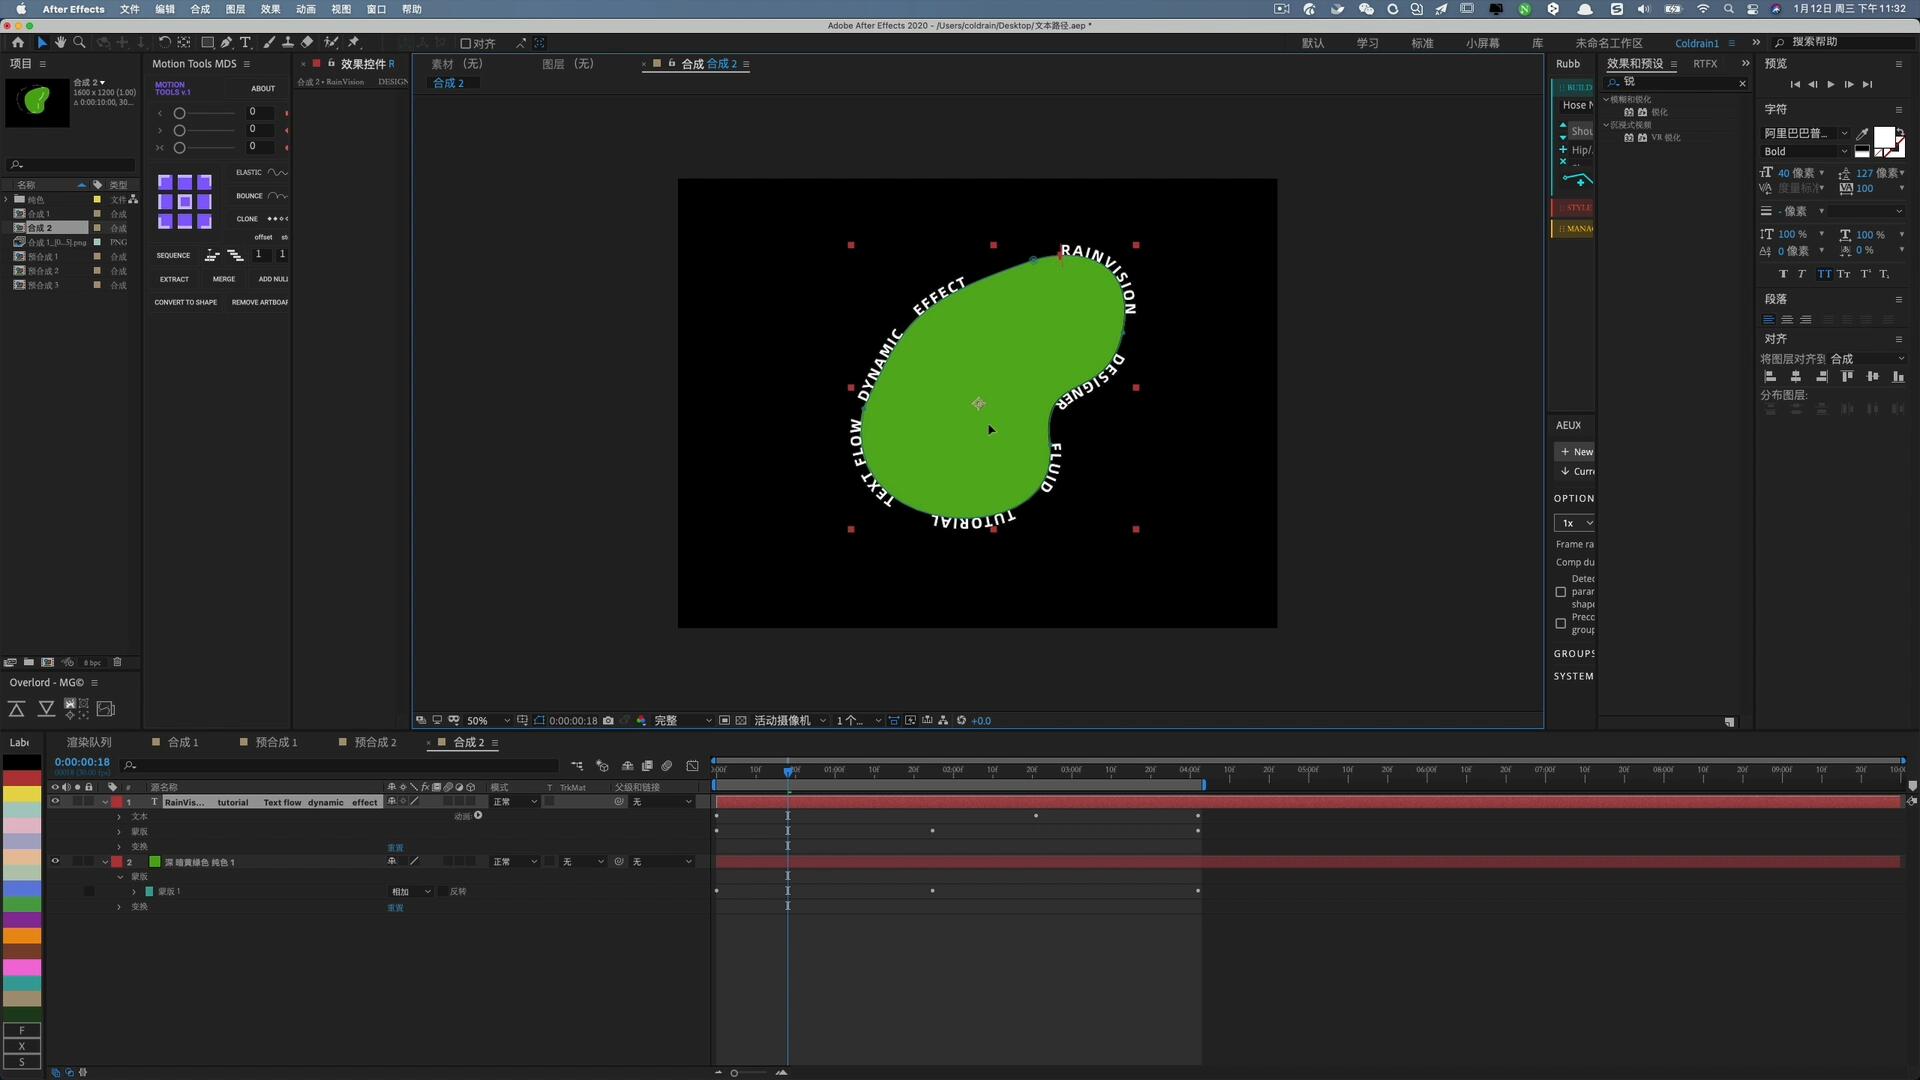Align layers to the top edge

1847,377
